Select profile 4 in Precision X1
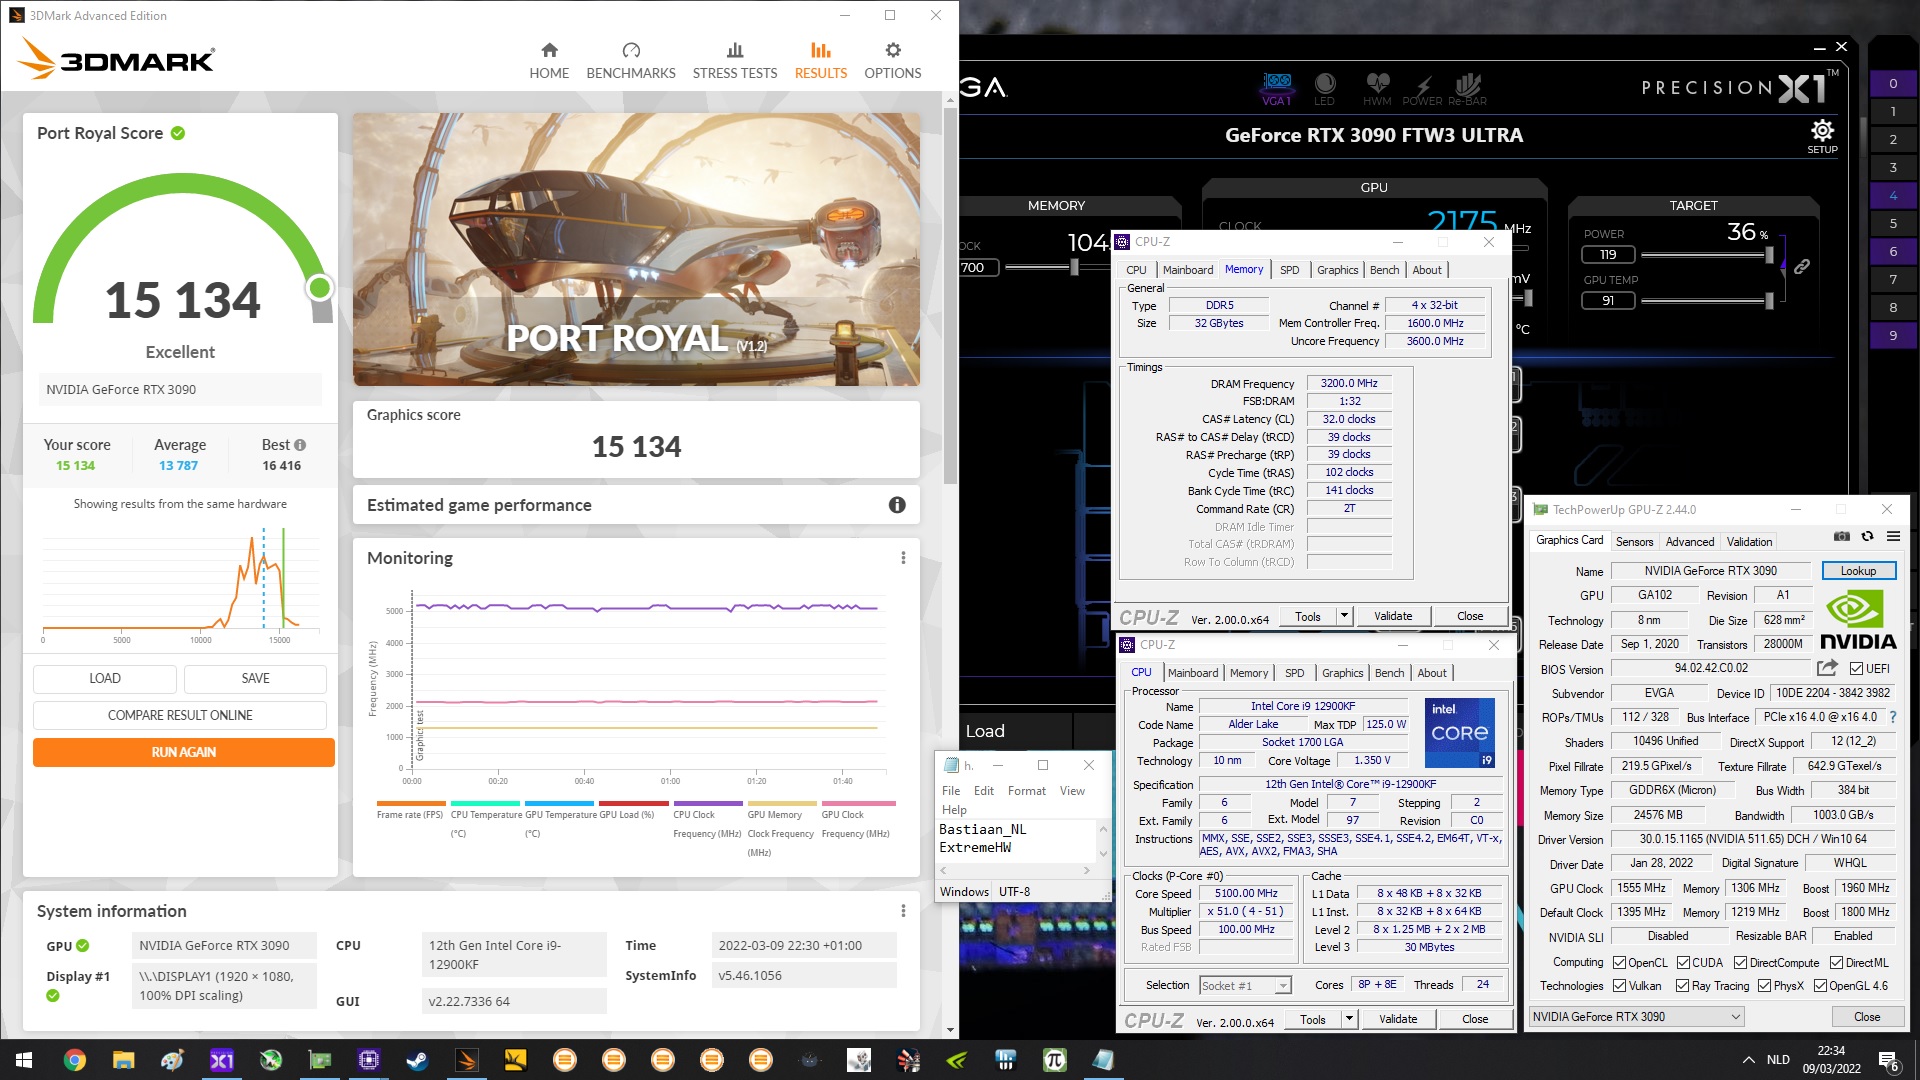1920x1080 pixels. (1893, 195)
